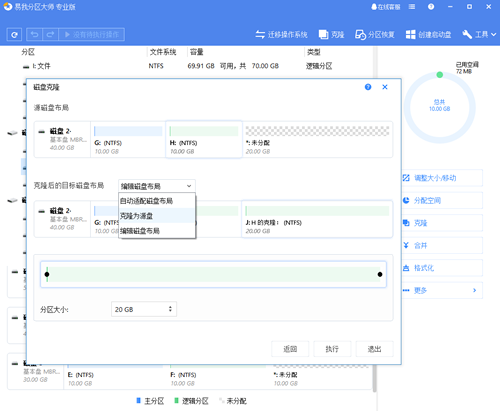Open 分区恢复 partition recovery tool
500x411 pixels.
click(375, 35)
